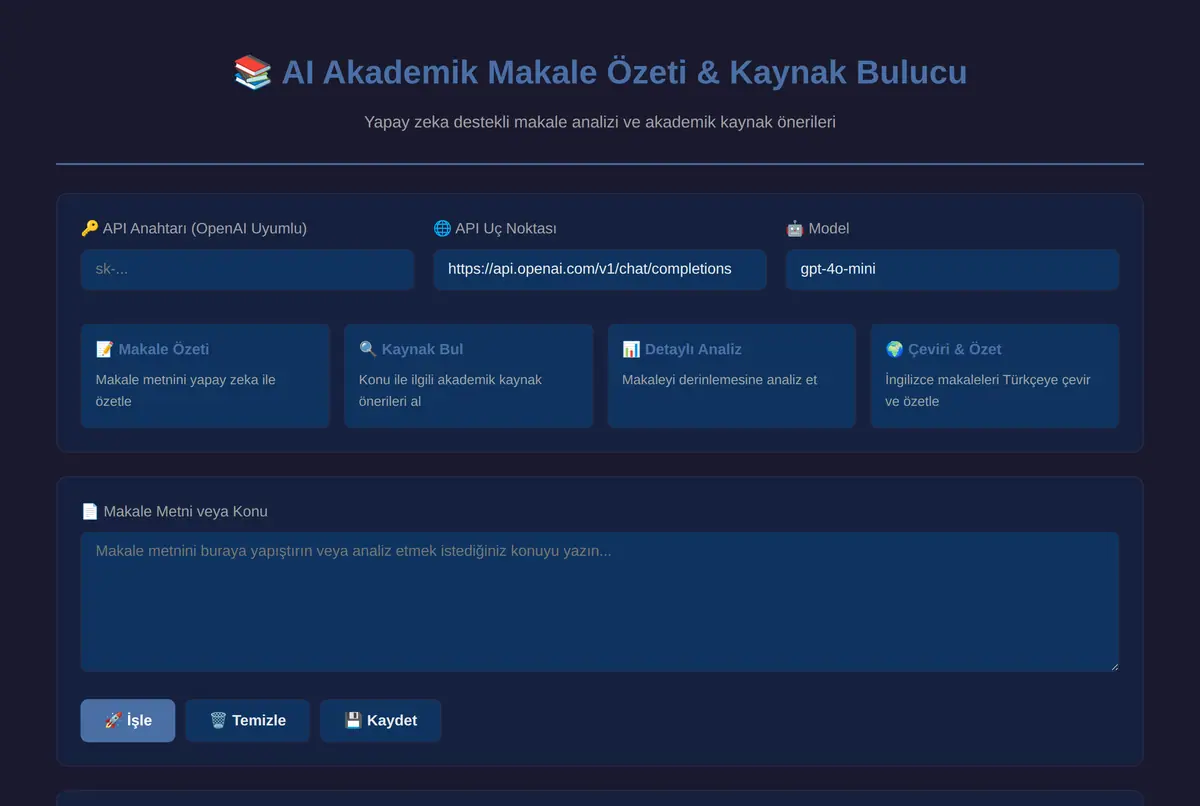Select the Makale Özeti card

(x=205, y=376)
